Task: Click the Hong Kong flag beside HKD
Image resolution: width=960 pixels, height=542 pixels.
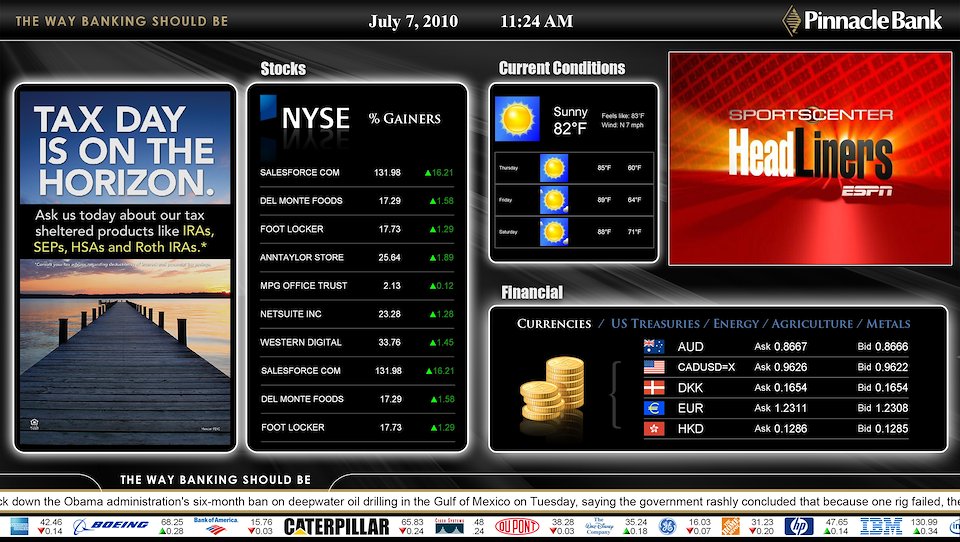Action: 654,429
